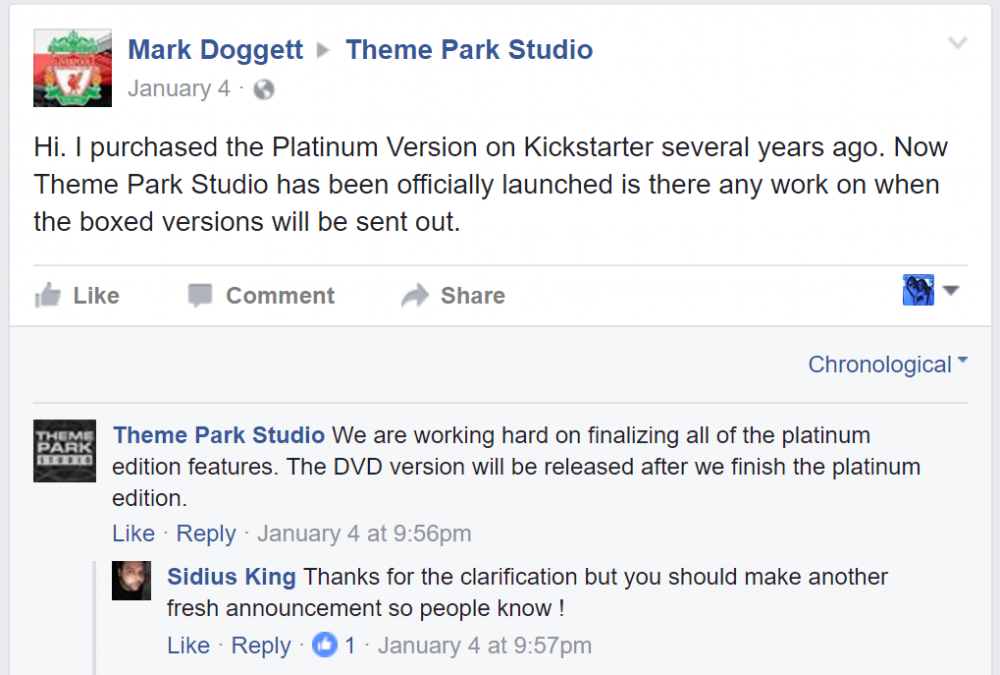1000x675 pixels.
Task: Open Theme Park Studio page link in post header
Action: [x=469, y=50]
